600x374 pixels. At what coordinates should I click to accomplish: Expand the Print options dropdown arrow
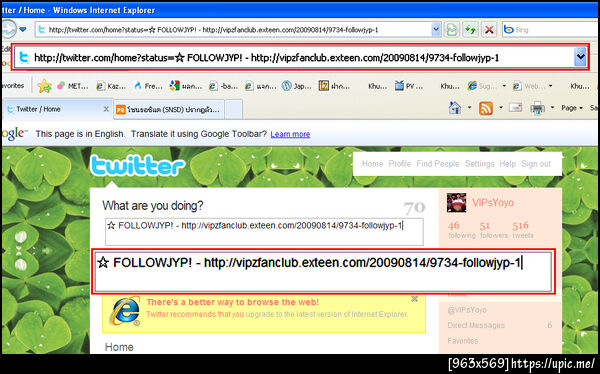(x=552, y=108)
